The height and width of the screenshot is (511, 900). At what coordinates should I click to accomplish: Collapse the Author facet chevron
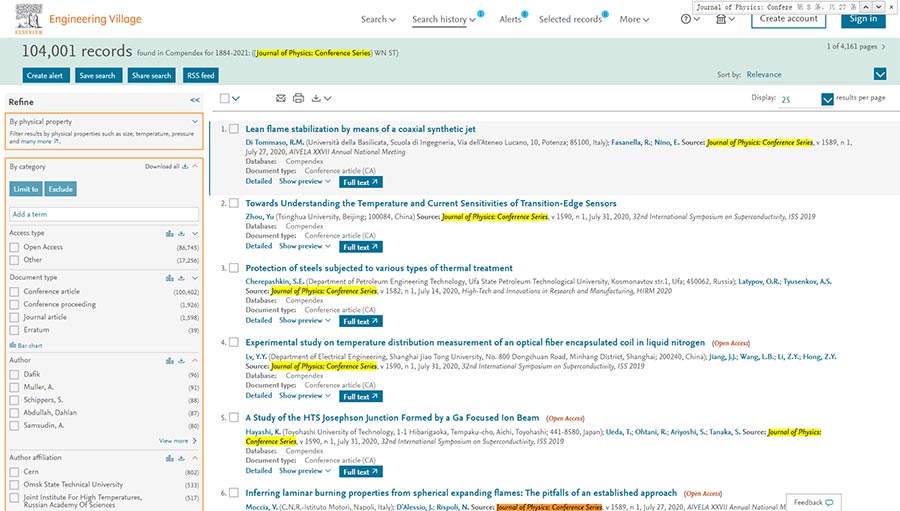click(x=195, y=361)
